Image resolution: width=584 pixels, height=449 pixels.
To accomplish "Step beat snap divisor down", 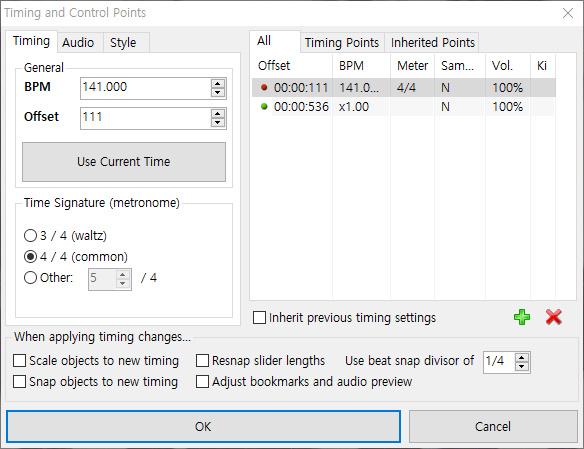I will (x=521, y=366).
